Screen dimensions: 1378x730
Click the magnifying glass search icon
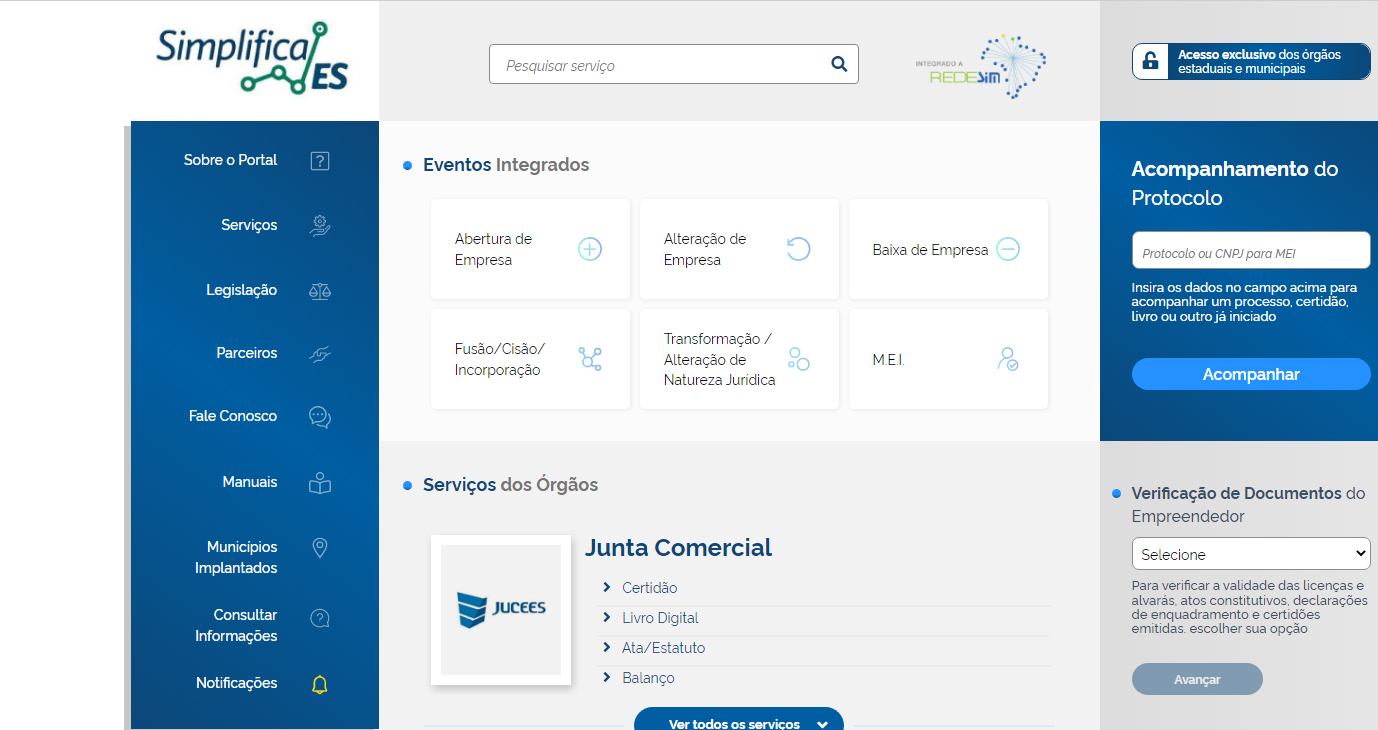tap(838, 65)
